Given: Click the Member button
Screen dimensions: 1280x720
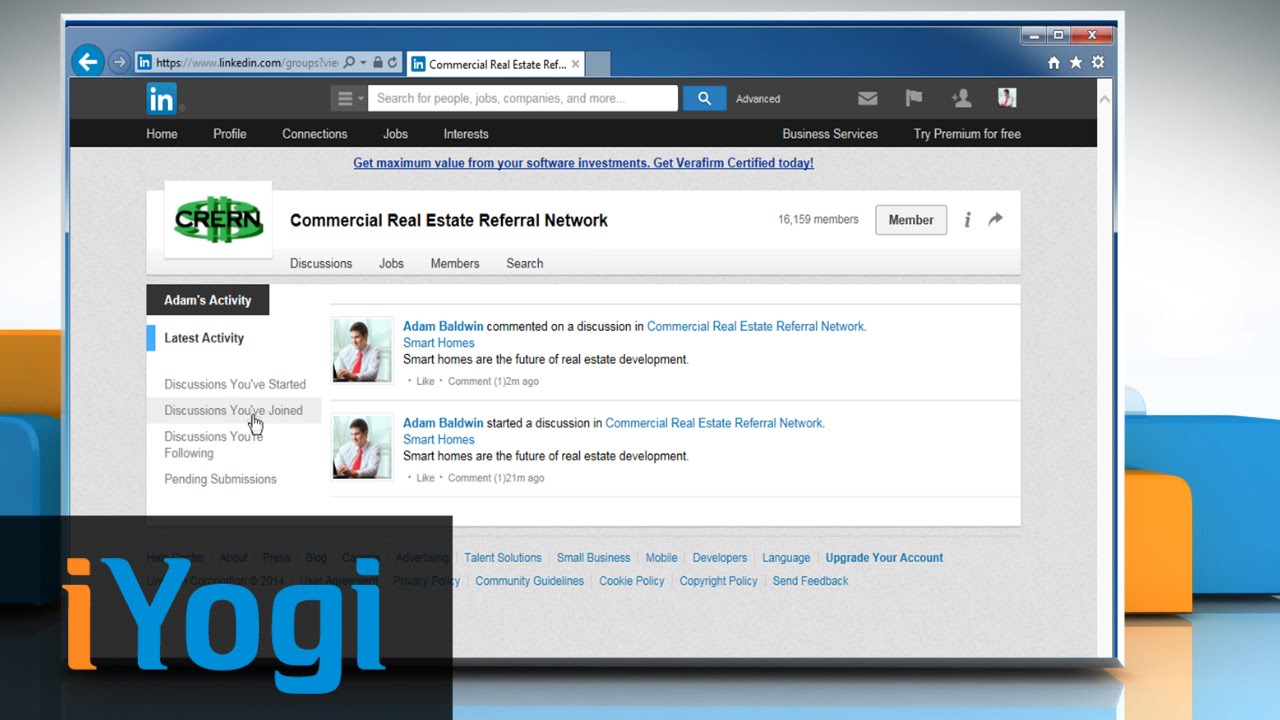Looking at the screenshot, I should (911, 220).
